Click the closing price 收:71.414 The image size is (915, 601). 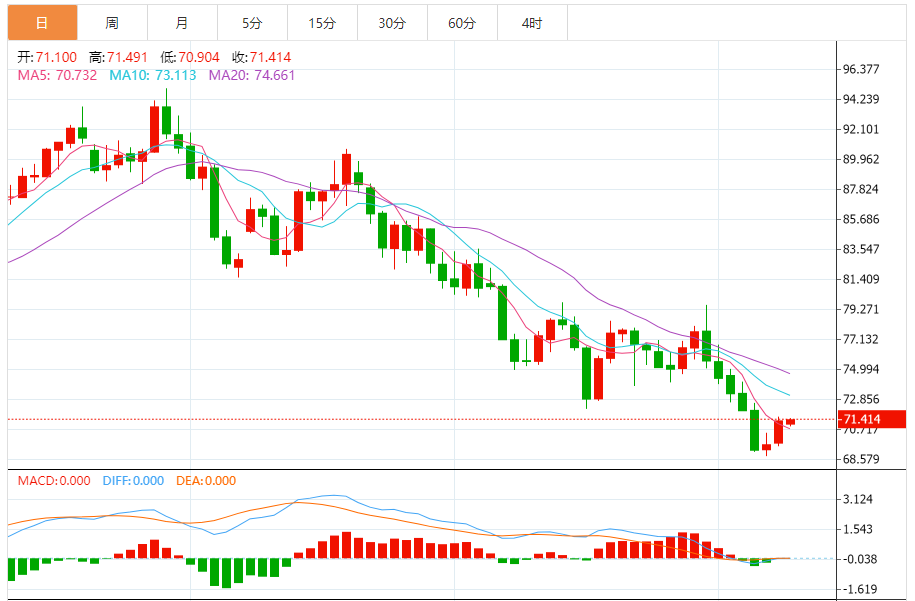[261, 57]
